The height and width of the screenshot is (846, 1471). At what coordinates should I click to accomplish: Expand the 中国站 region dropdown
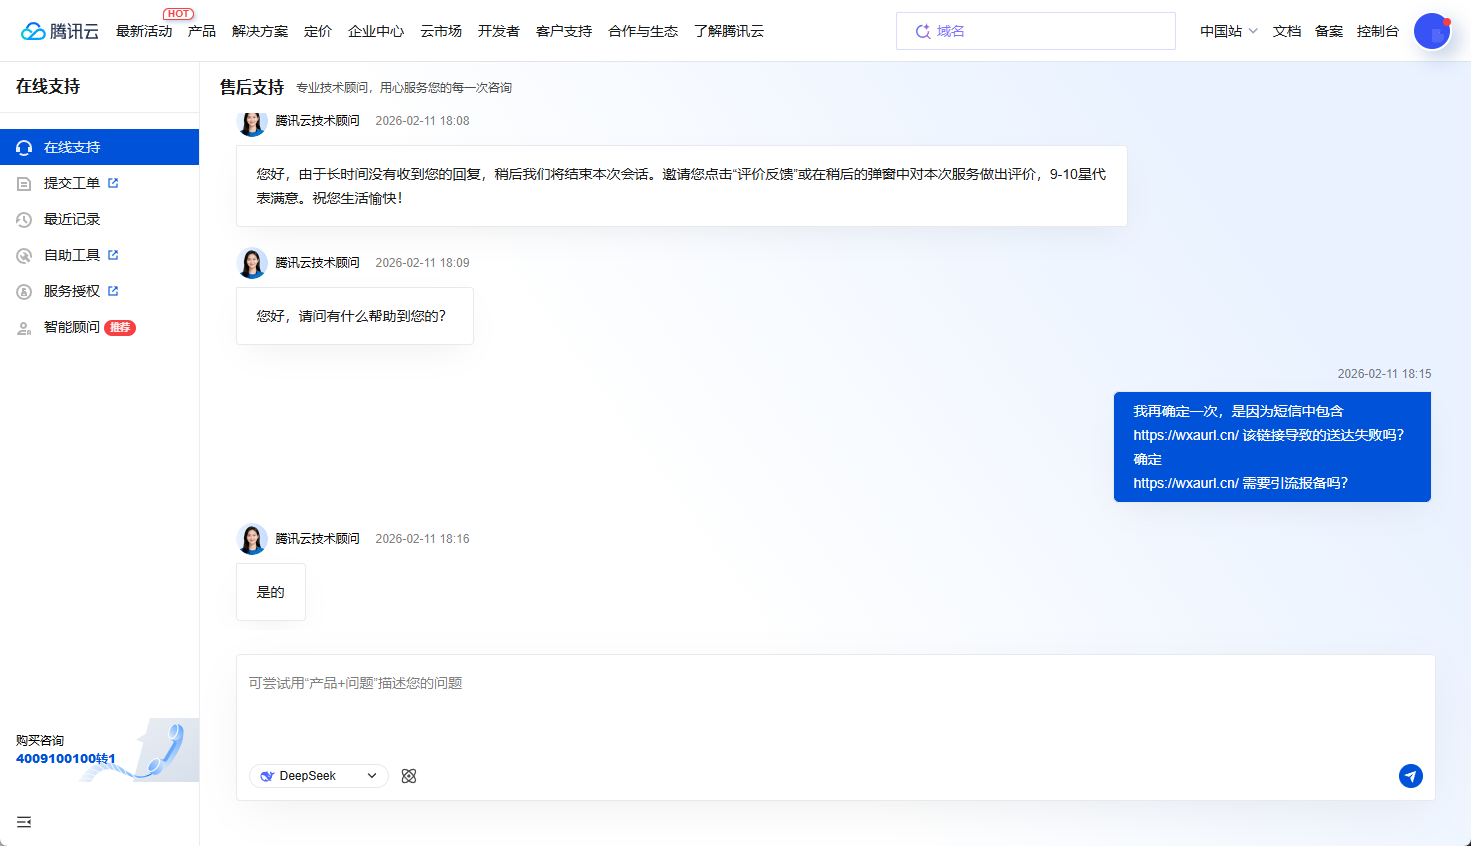pos(1229,31)
